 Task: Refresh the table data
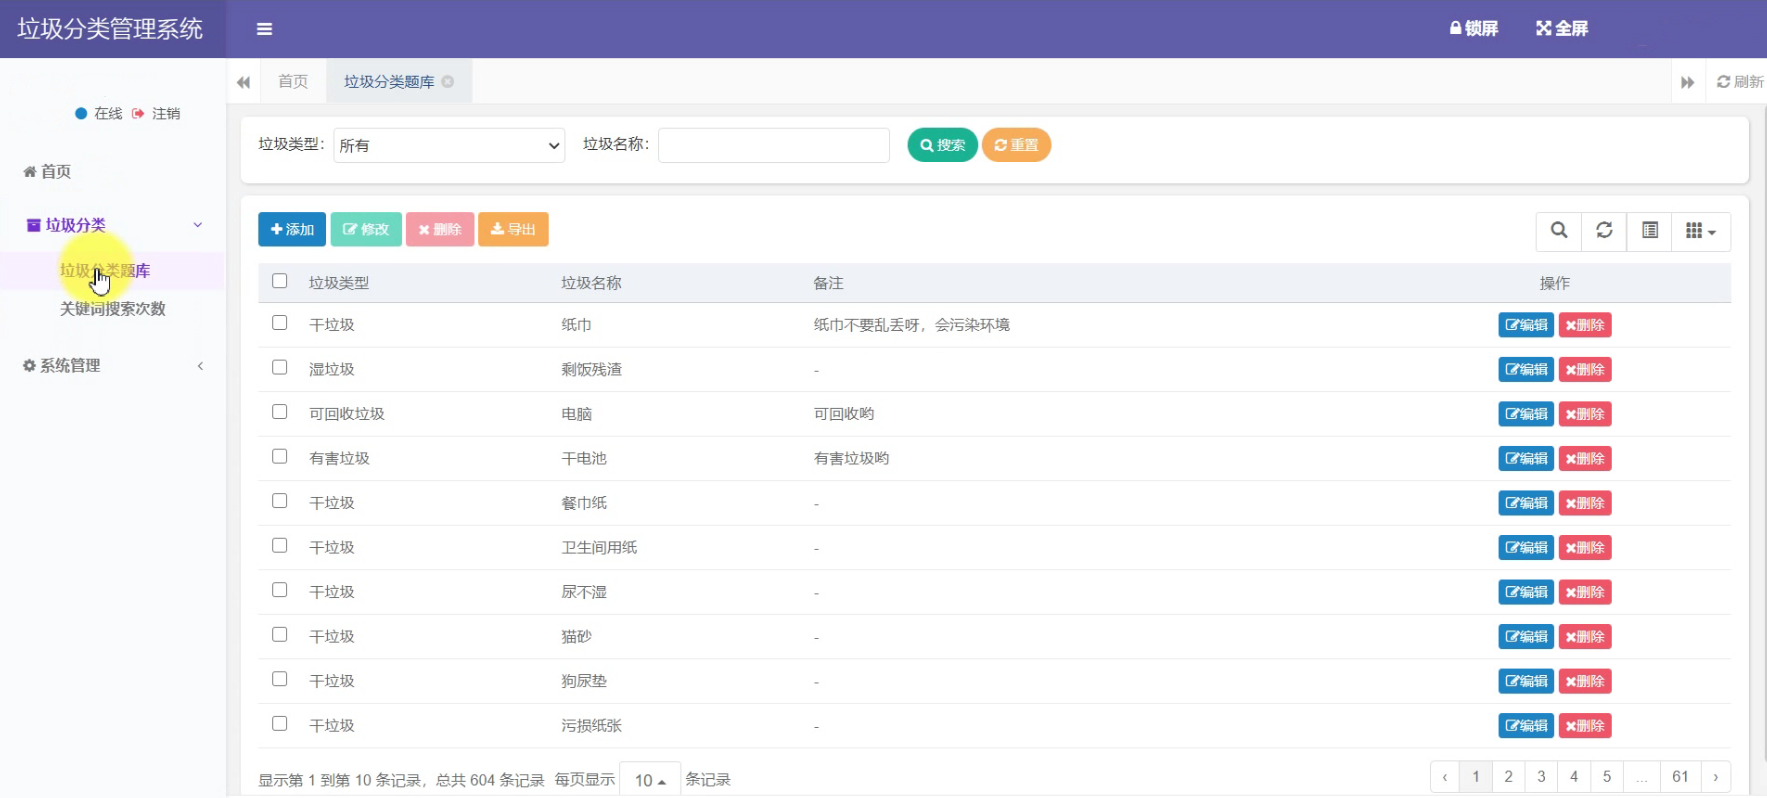pos(1604,231)
